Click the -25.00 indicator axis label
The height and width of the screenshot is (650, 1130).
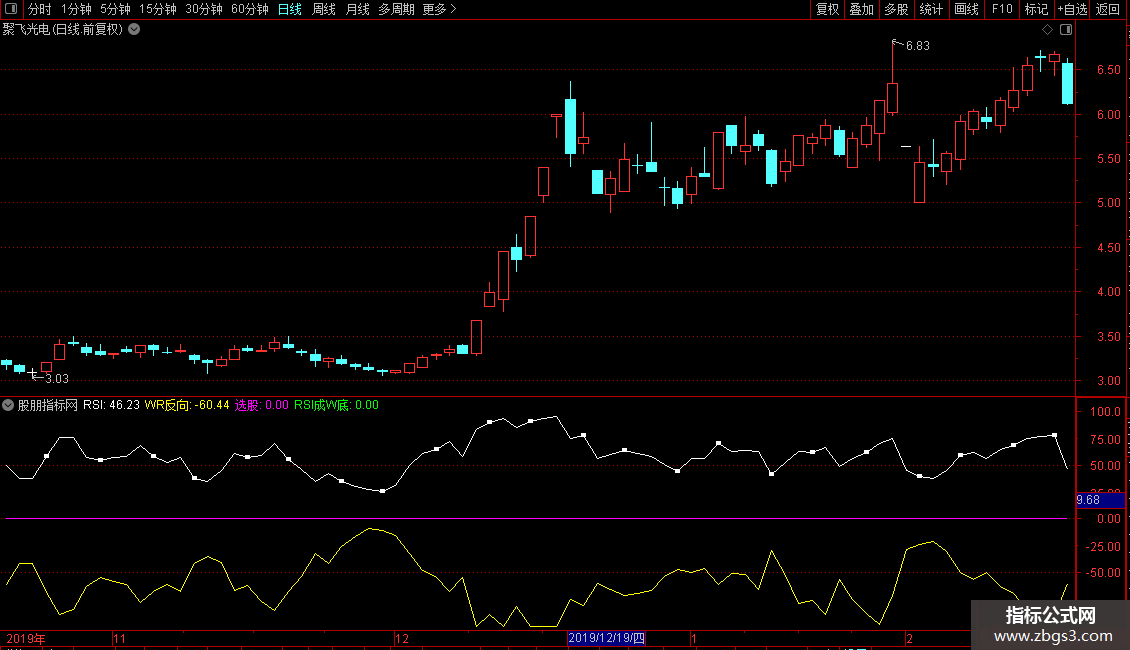(x=1103, y=547)
